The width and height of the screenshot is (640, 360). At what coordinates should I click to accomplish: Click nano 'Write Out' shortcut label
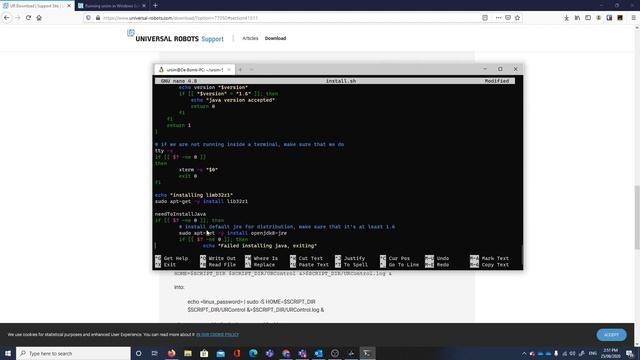tap(222, 258)
